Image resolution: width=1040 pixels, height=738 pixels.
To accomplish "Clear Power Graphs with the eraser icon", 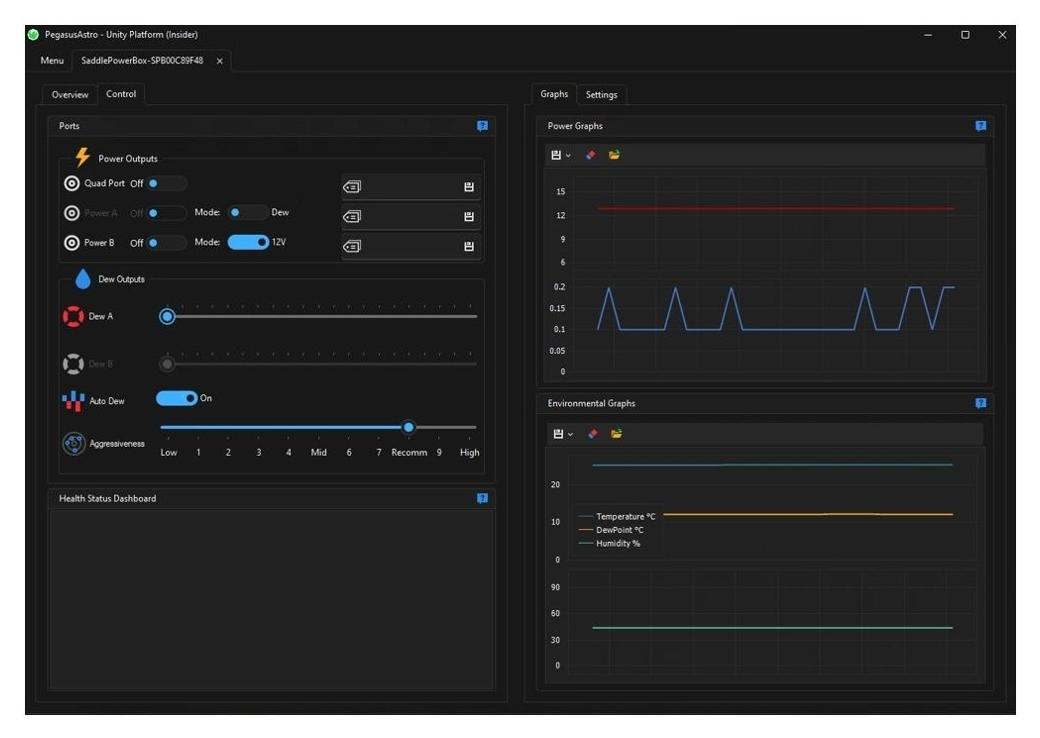I will coord(590,155).
